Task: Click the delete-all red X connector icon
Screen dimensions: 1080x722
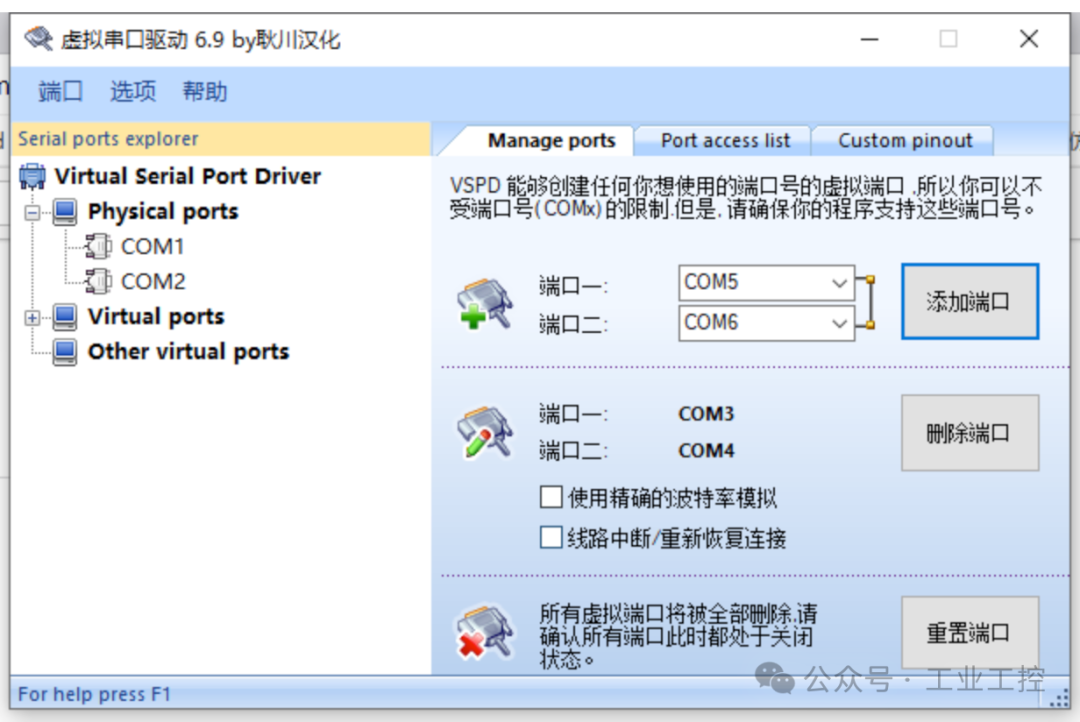Action: [485, 632]
